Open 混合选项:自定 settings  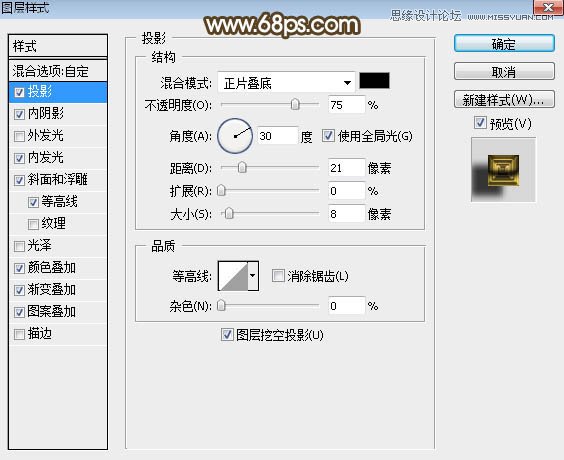tap(58, 71)
